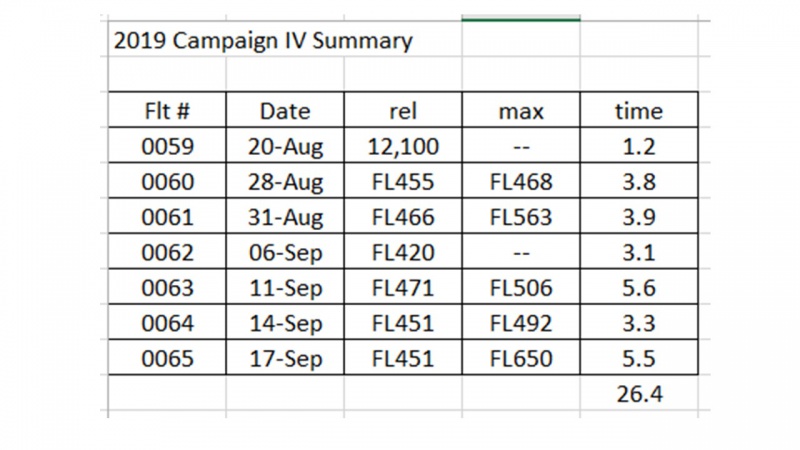
Task: Select the FL506 max cell
Action: point(520,287)
